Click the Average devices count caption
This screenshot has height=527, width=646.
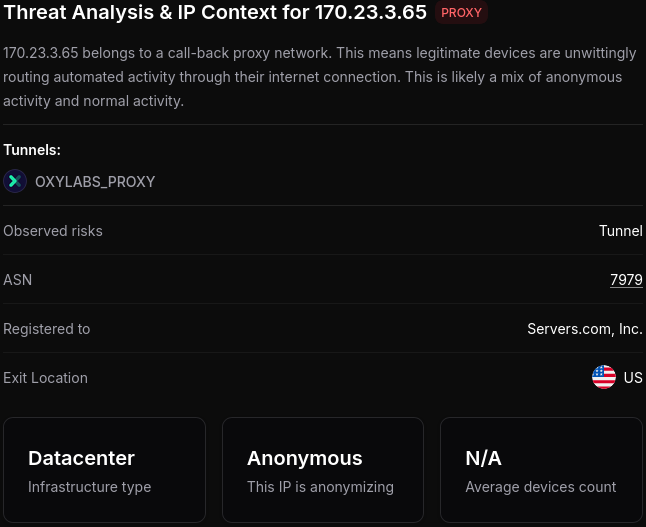(540, 487)
